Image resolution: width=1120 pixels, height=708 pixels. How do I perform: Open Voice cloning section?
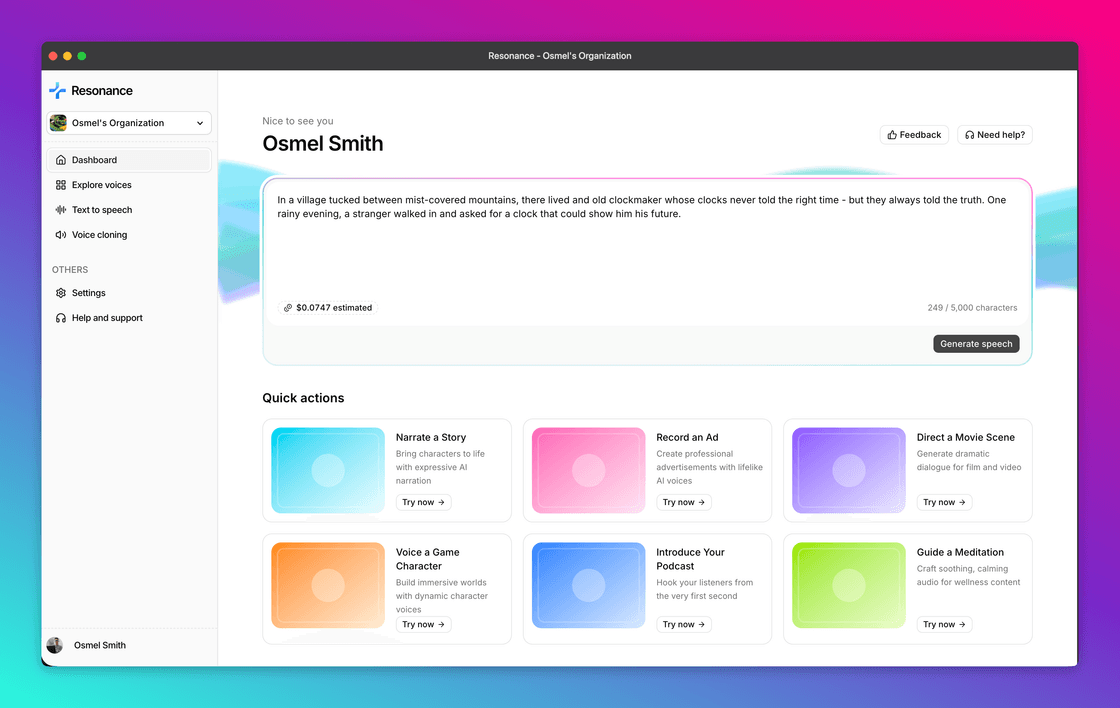click(129, 235)
